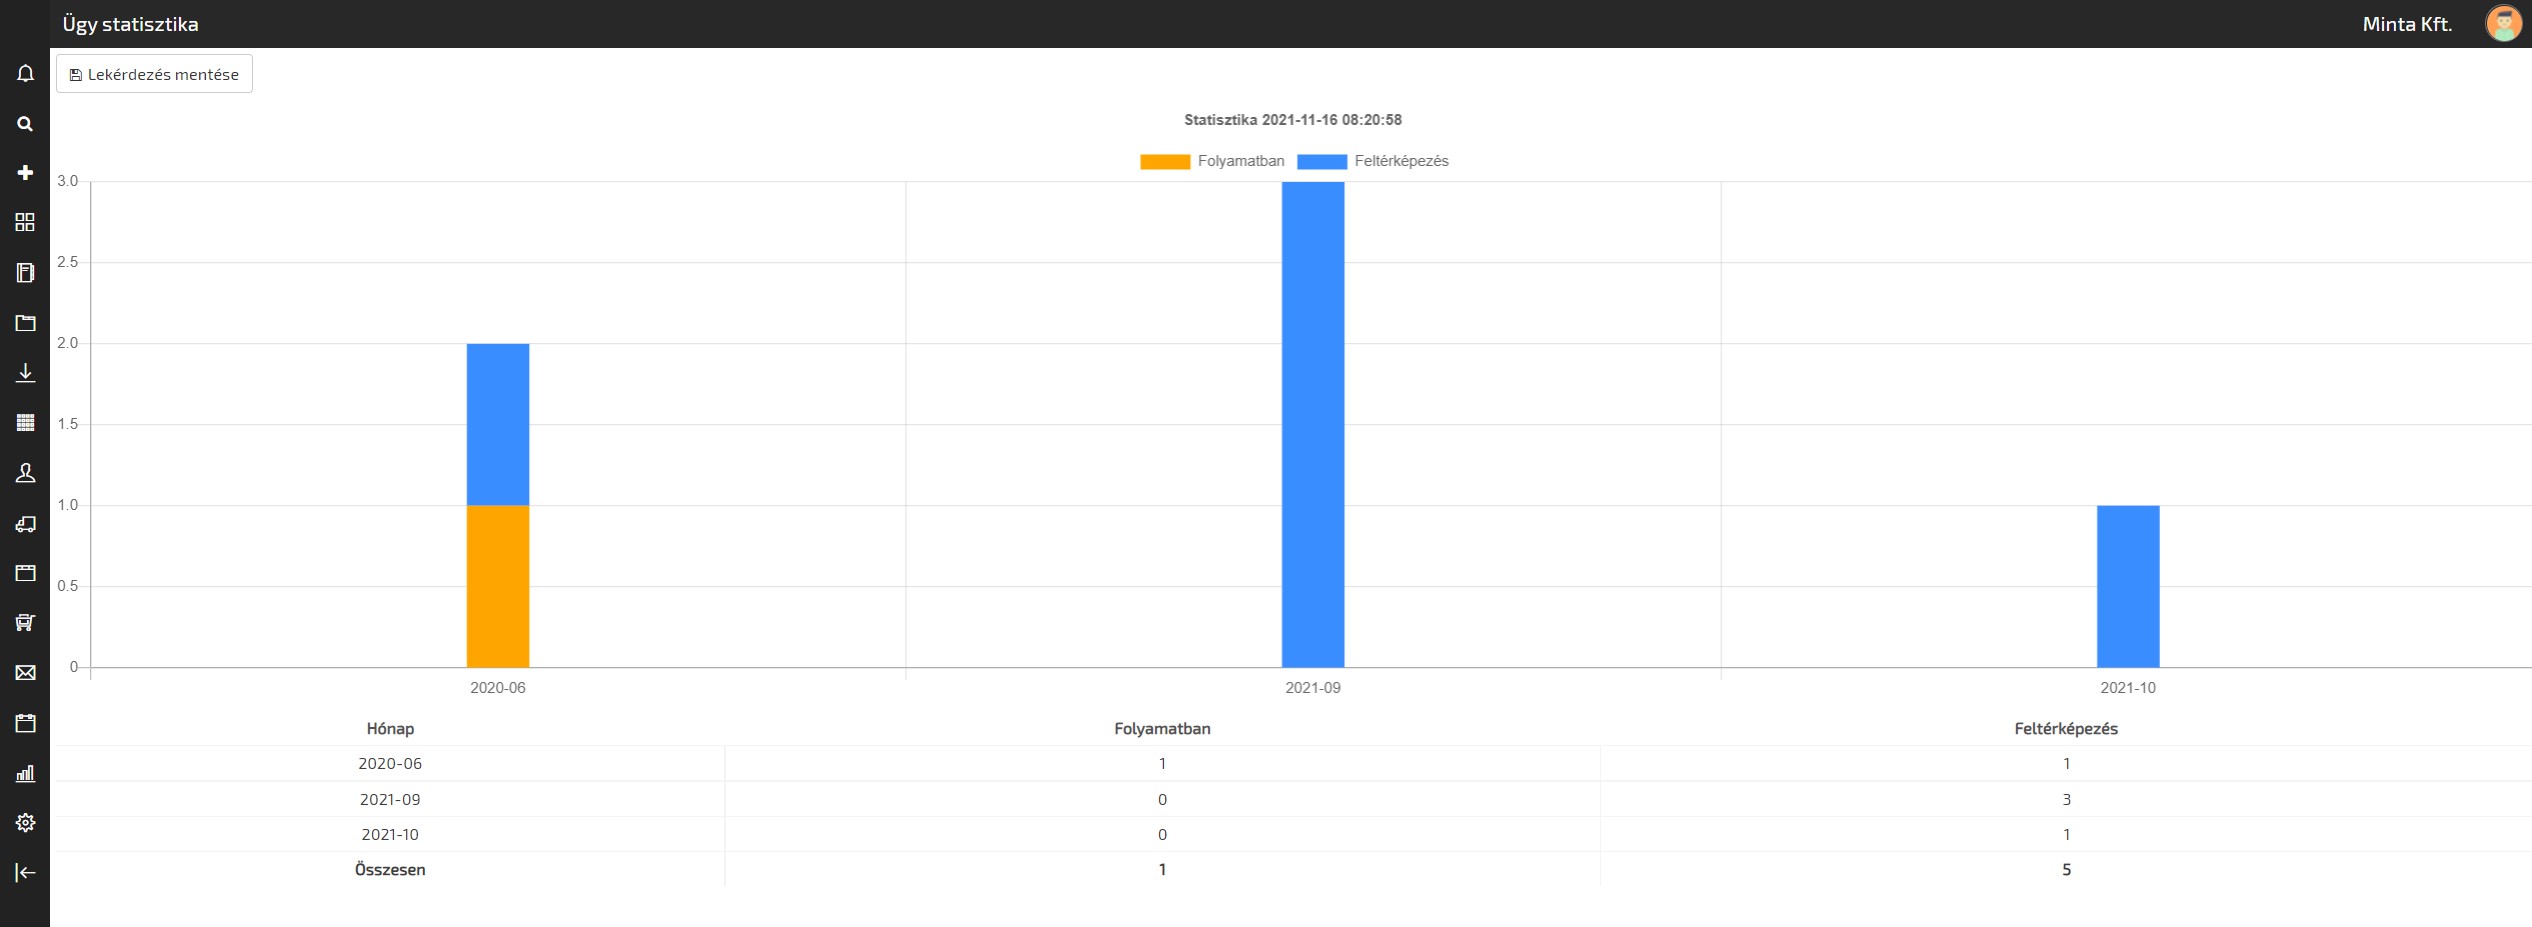This screenshot has height=927, width=2532.
Task: Click Lekérdezés mentése button
Action: point(154,74)
